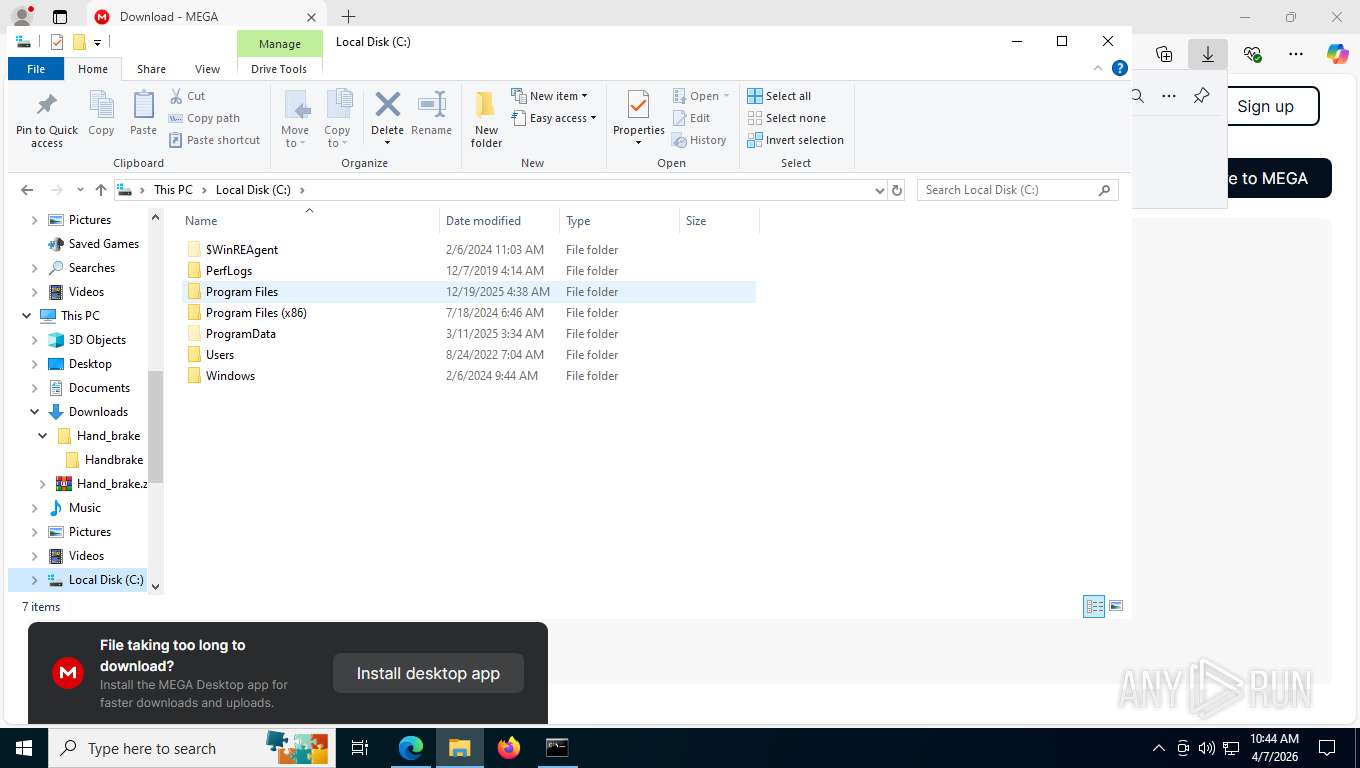Create a New folder from ribbon
Viewport: 1360px width, 768px height.
coord(486,119)
